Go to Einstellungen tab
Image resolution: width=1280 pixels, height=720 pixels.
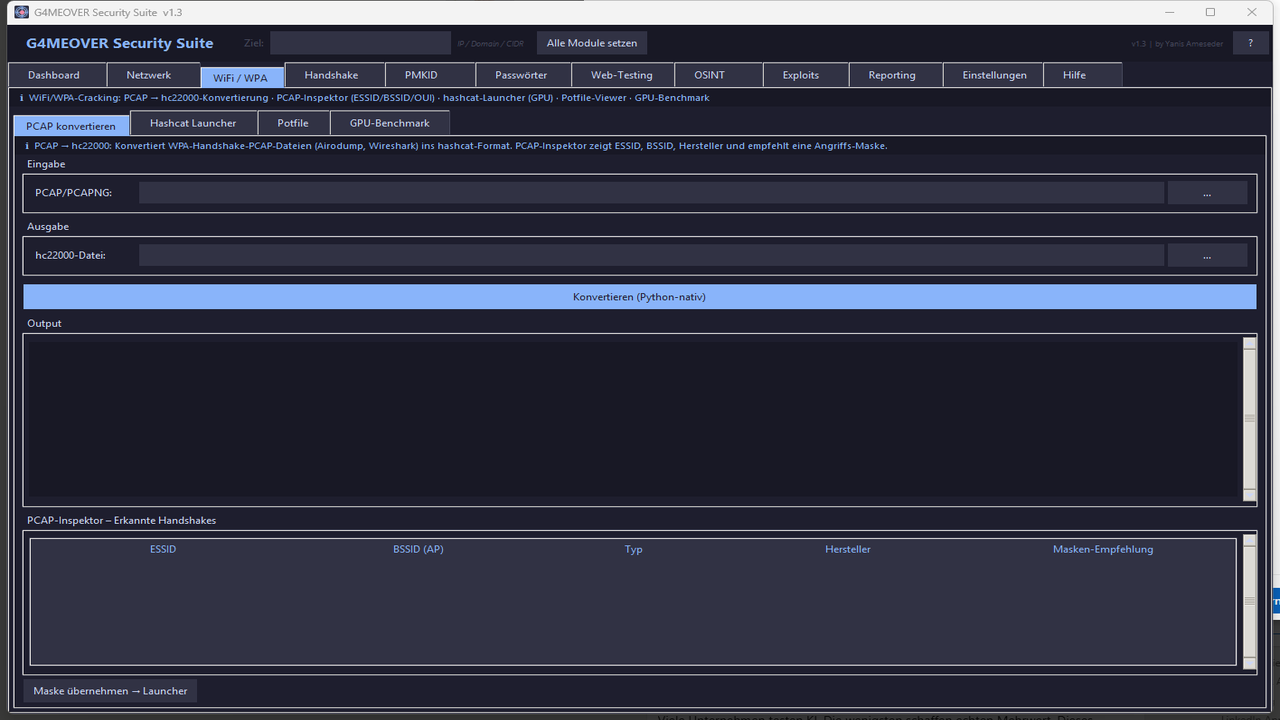click(x=994, y=75)
